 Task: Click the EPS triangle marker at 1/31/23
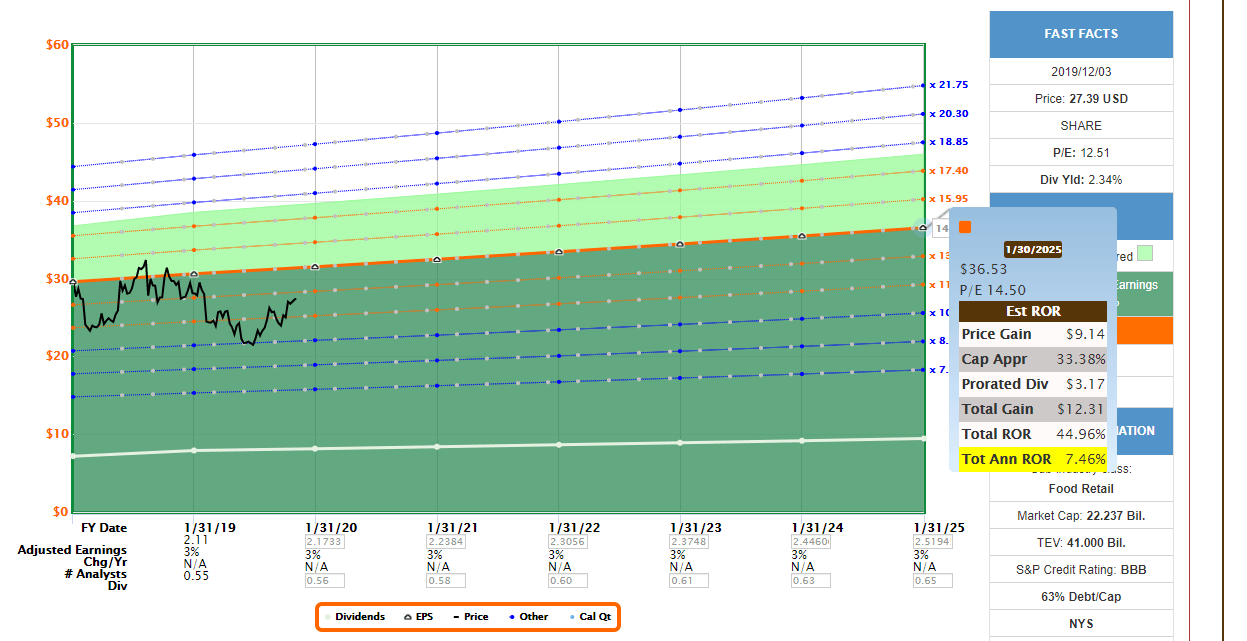click(680, 244)
